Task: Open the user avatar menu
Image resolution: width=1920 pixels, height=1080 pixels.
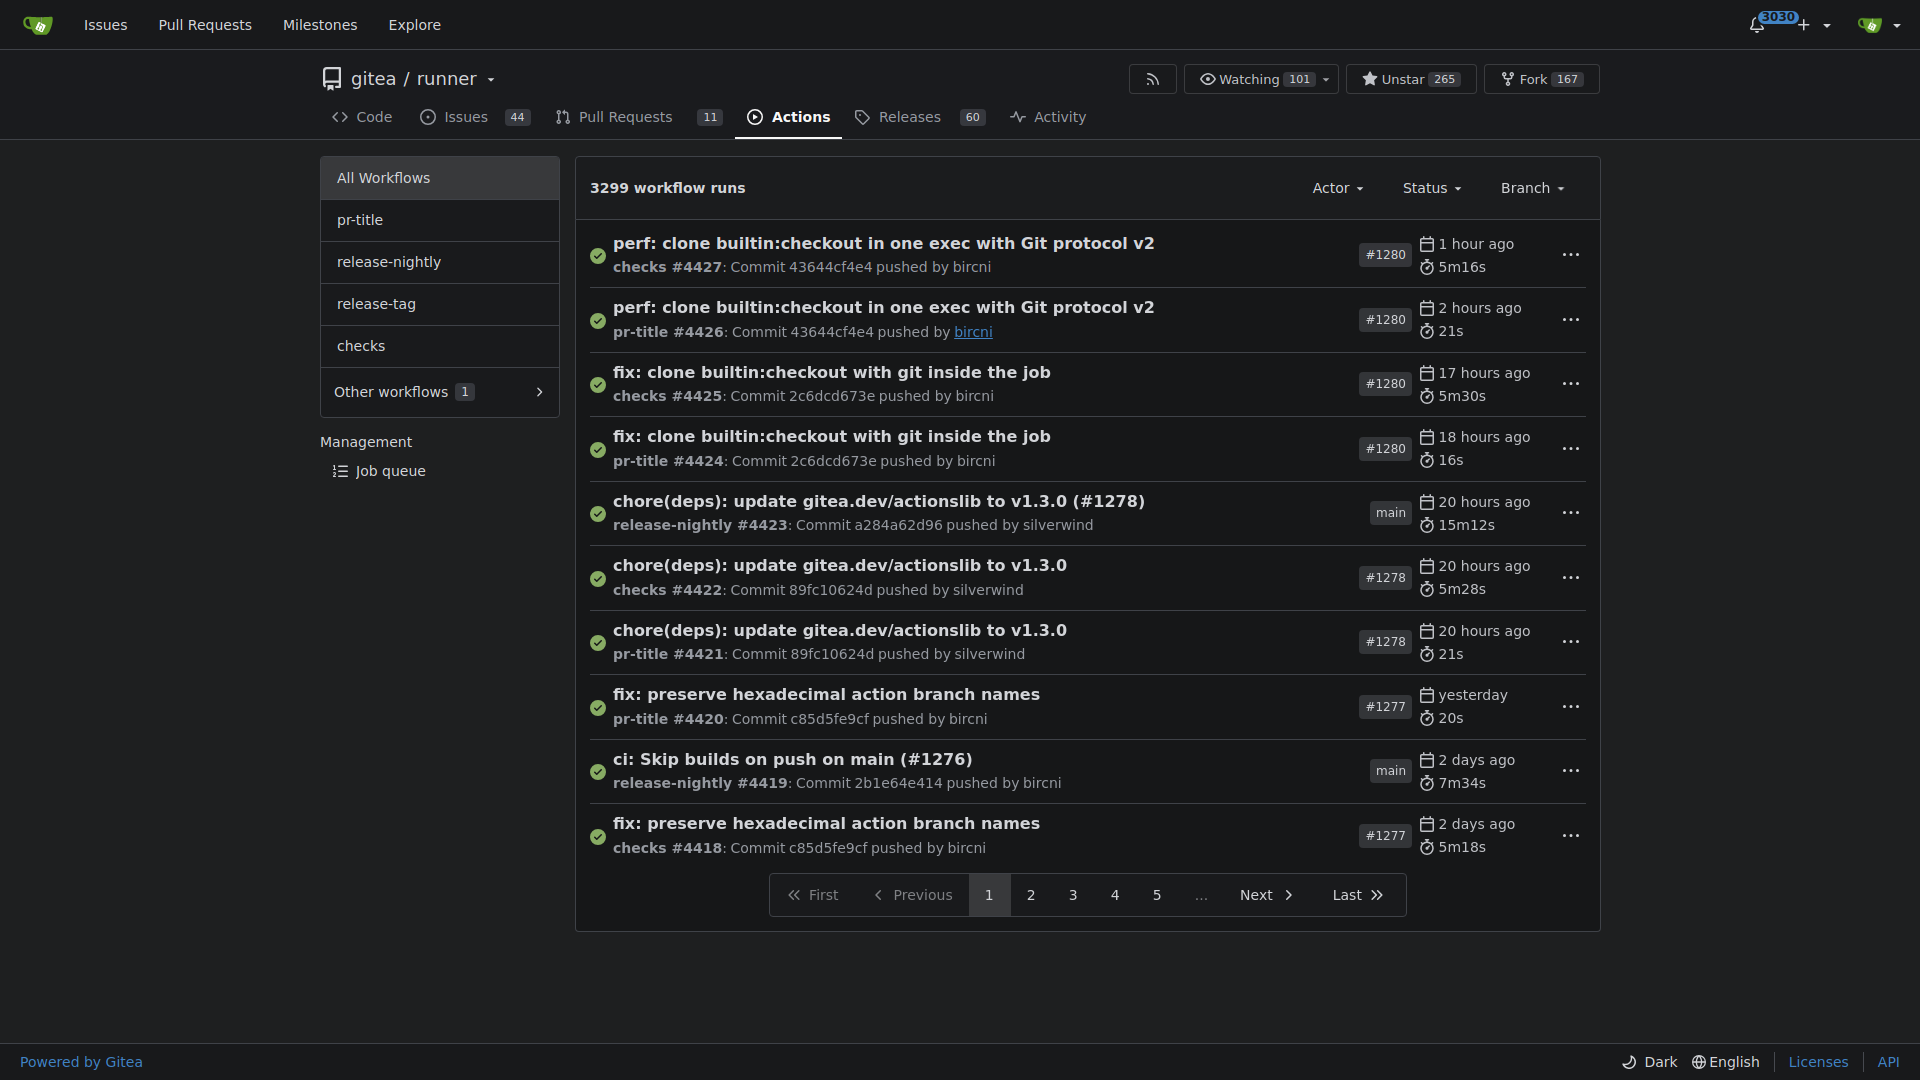Action: tap(1879, 25)
